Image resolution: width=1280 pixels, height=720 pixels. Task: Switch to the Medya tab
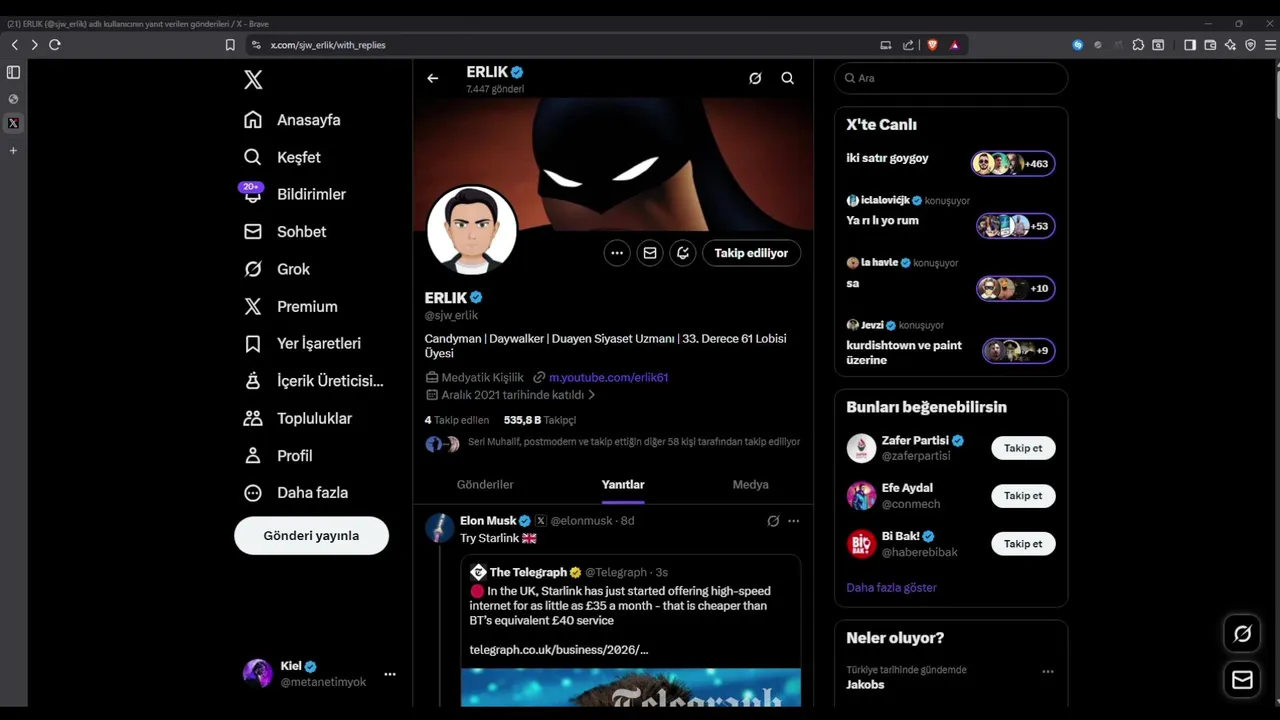pos(750,485)
